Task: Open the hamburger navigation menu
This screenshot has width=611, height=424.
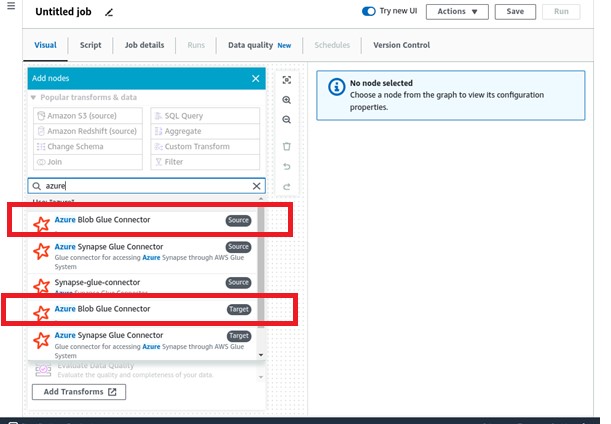Action: tap(11, 6)
